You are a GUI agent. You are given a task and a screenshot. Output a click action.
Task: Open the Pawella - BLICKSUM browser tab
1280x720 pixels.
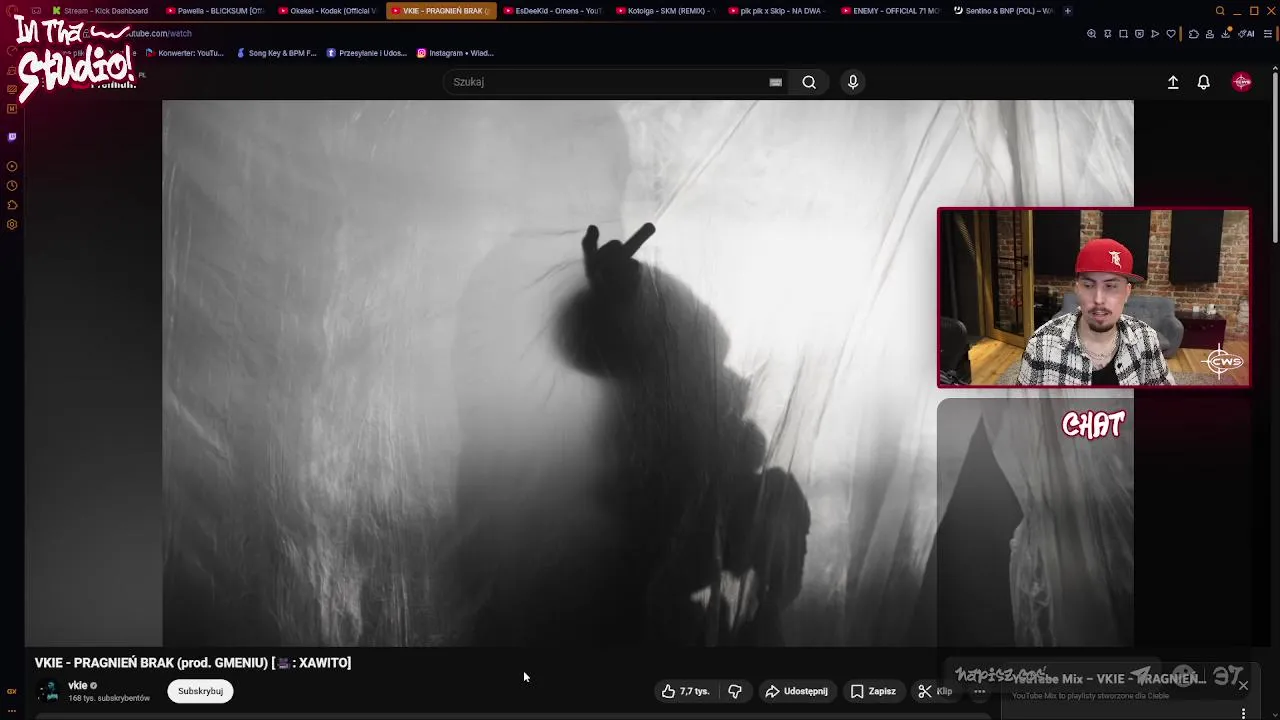[x=214, y=11]
